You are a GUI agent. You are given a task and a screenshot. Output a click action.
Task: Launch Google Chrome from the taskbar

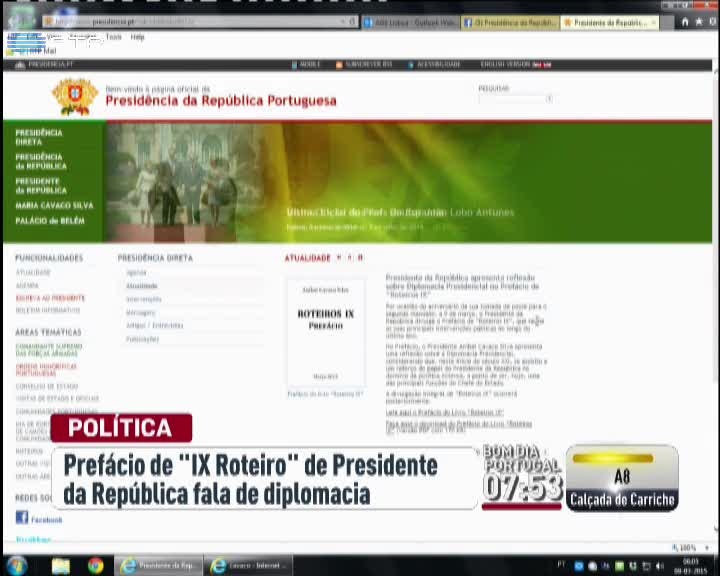(95, 565)
